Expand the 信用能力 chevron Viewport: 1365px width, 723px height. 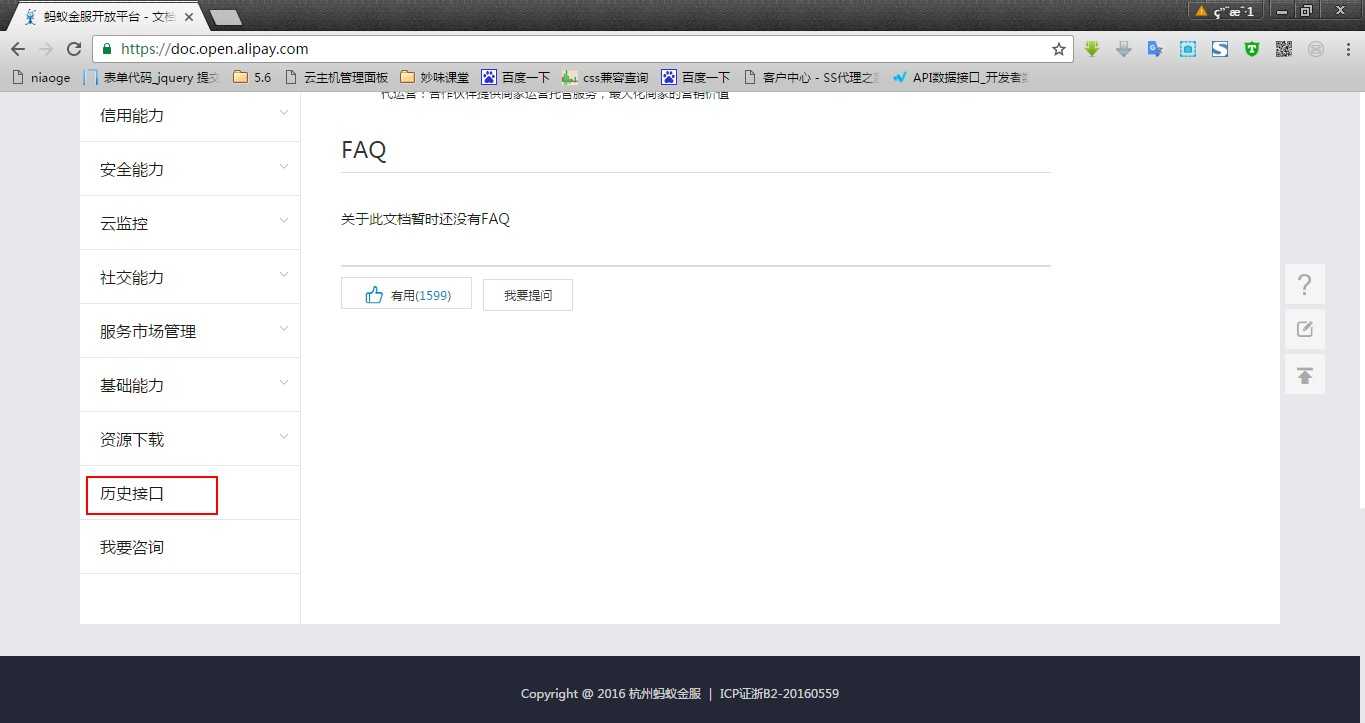coord(284,113)
